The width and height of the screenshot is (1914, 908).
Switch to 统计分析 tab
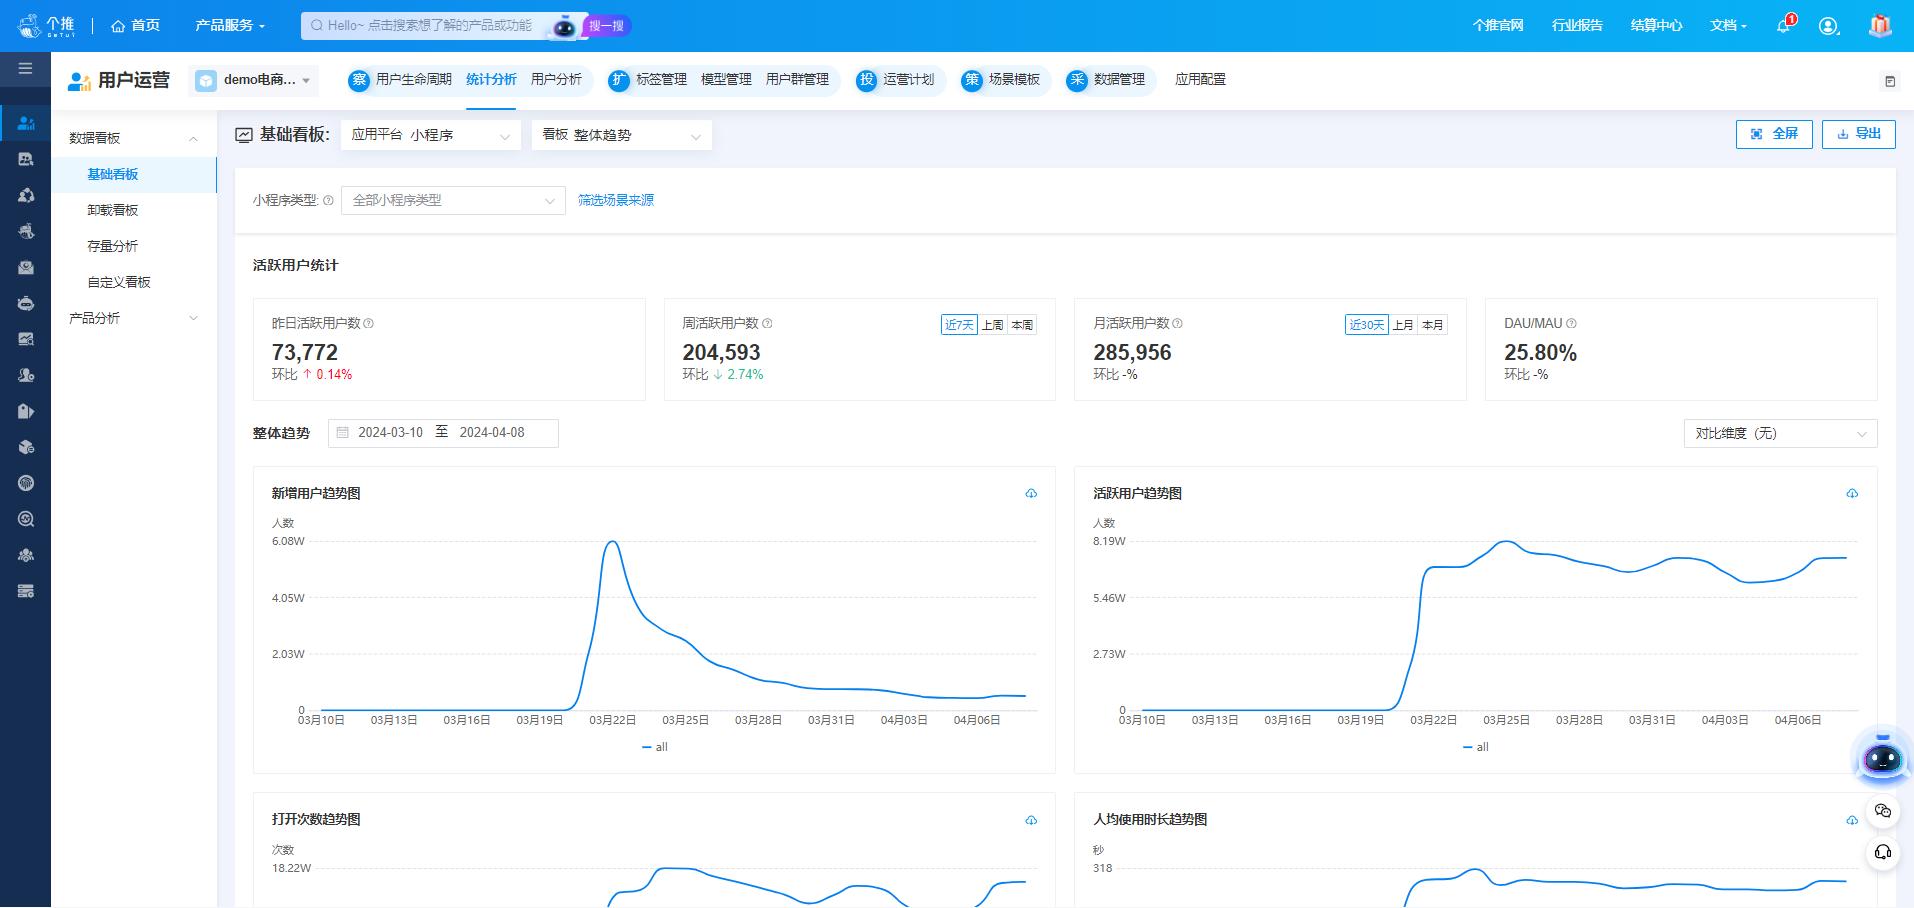pos(491,79)
